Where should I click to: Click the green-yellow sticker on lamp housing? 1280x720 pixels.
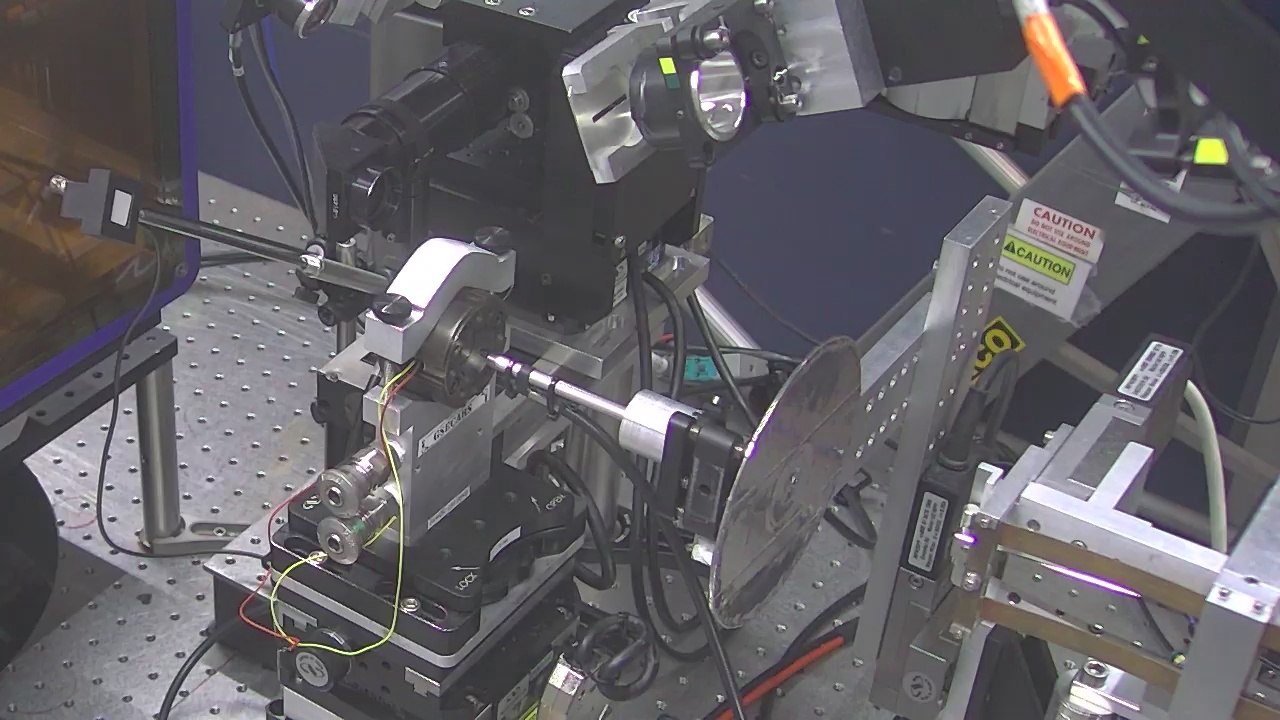667,67
